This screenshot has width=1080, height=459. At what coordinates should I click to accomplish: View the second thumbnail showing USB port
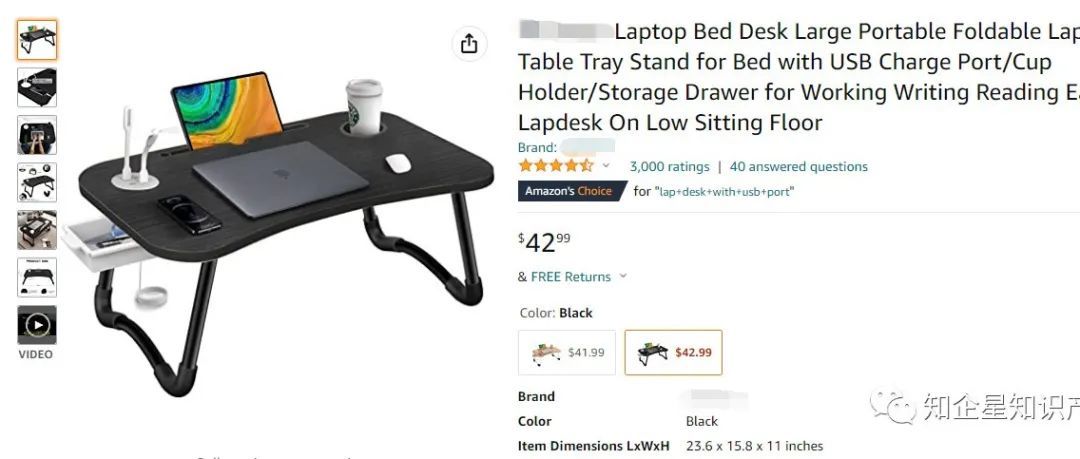37,87
